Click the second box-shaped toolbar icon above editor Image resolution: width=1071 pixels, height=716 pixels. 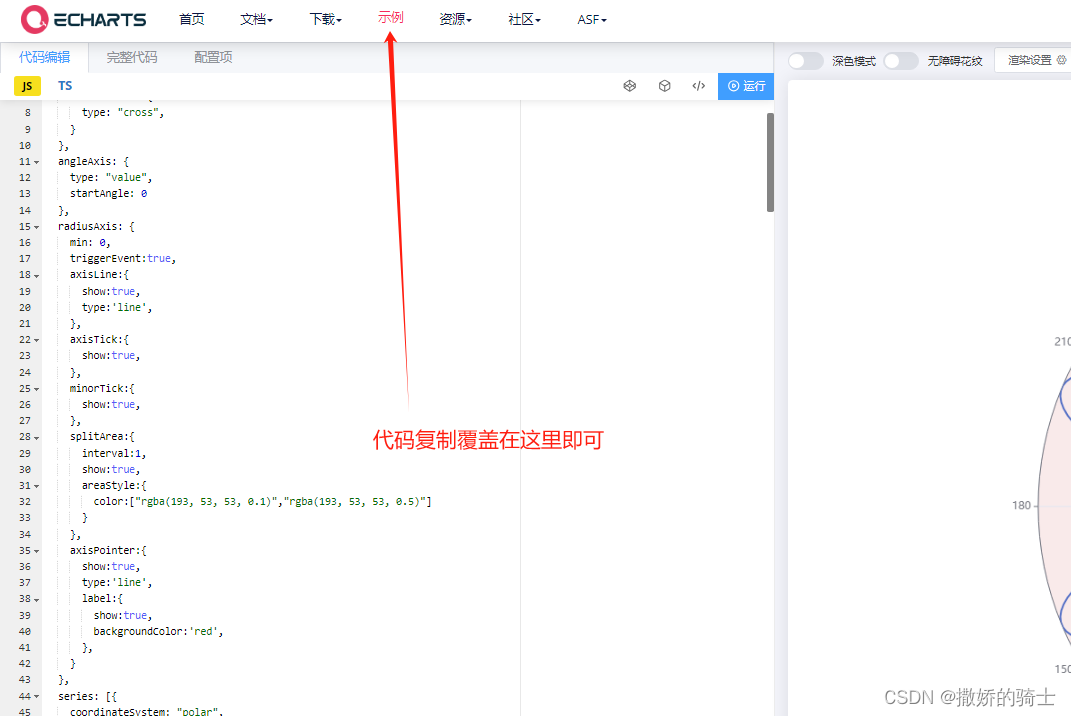pyautogui.click(x=665, y=86)
